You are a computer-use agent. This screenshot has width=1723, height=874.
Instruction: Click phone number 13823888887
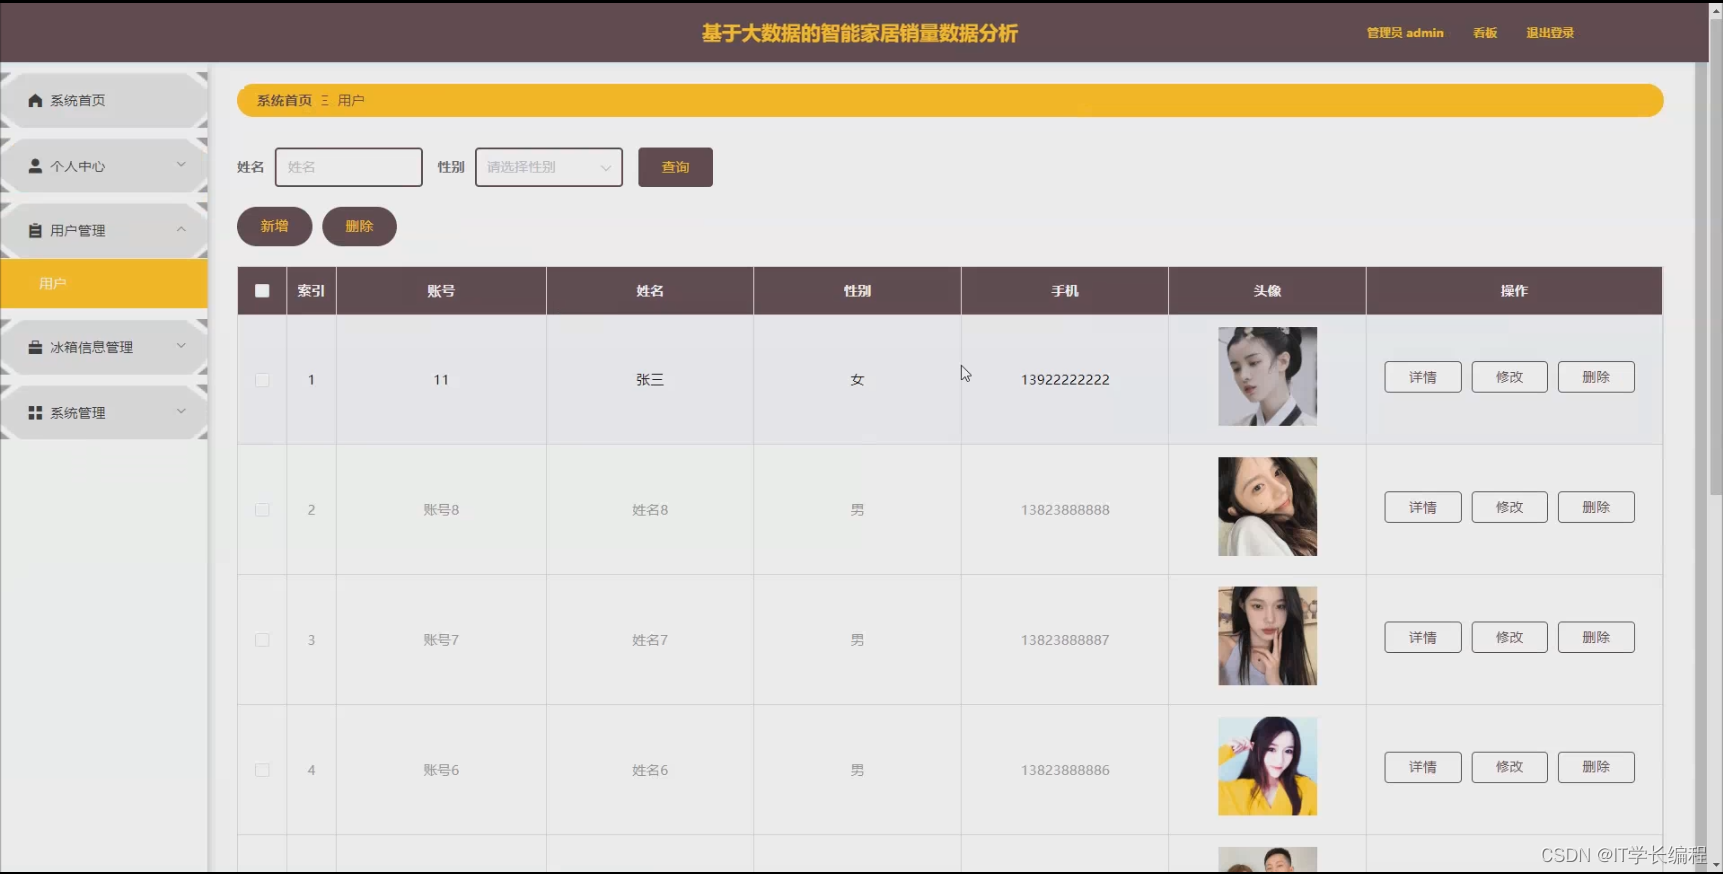(1065, 640)
